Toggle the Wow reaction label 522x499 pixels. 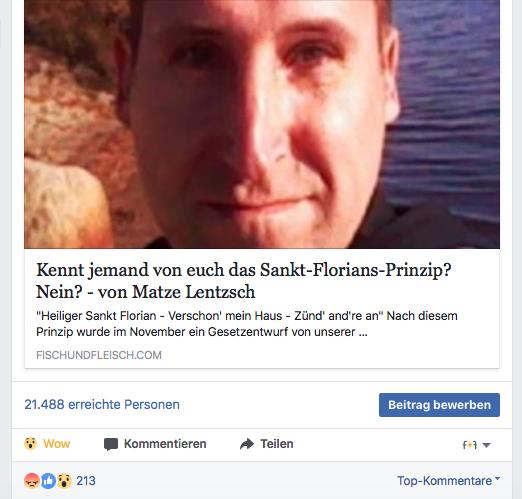[x=57, y=444]
